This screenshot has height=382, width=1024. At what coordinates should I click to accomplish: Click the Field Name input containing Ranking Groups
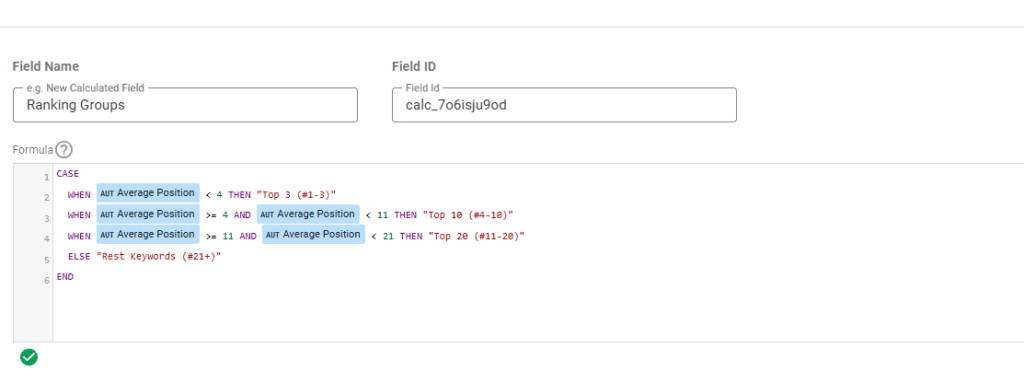click(185, 104)
